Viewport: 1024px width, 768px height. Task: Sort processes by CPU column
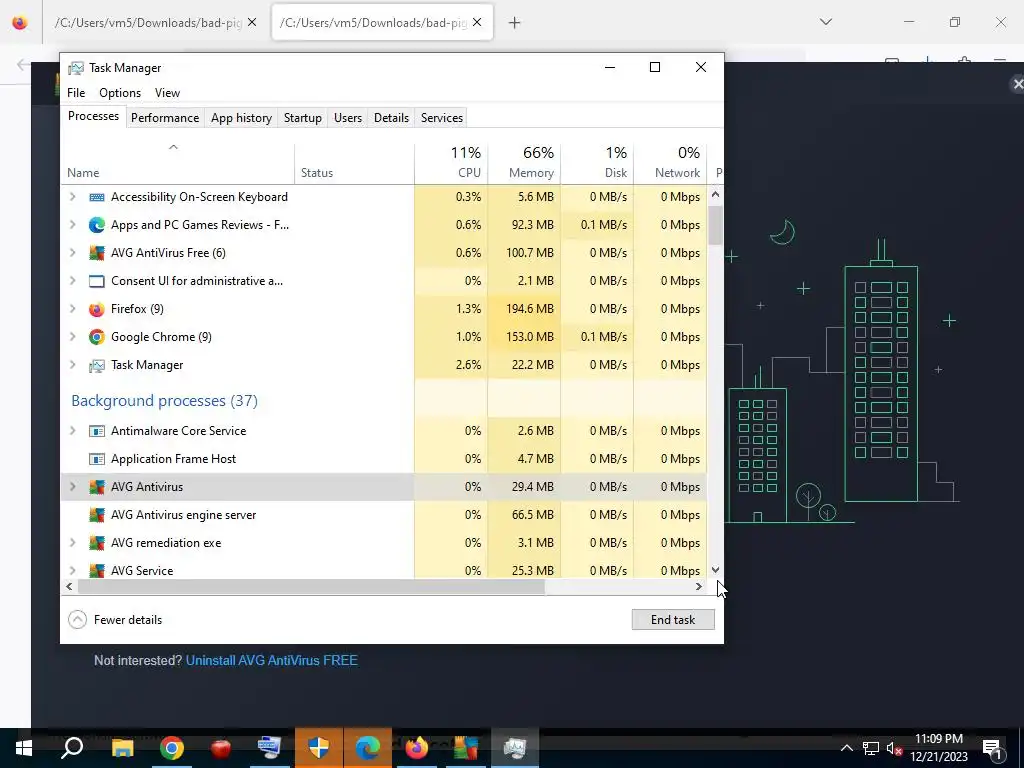[x=451, y=163]
